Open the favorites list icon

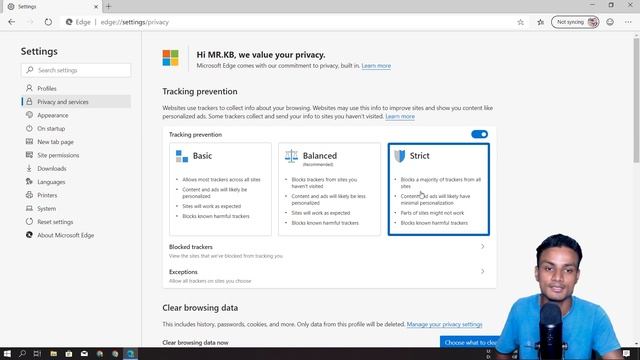coord(540,22)
